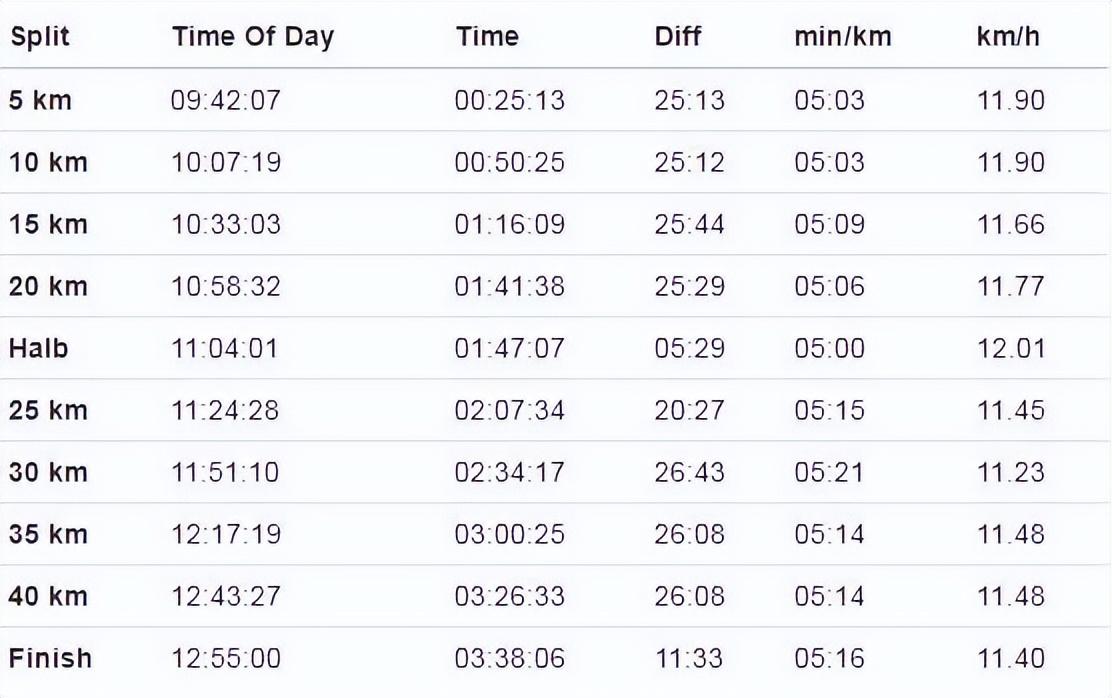Select the 20 km split row label
Image resolution: width=1112 pixels, height=698 pixels.
(48, 286)
